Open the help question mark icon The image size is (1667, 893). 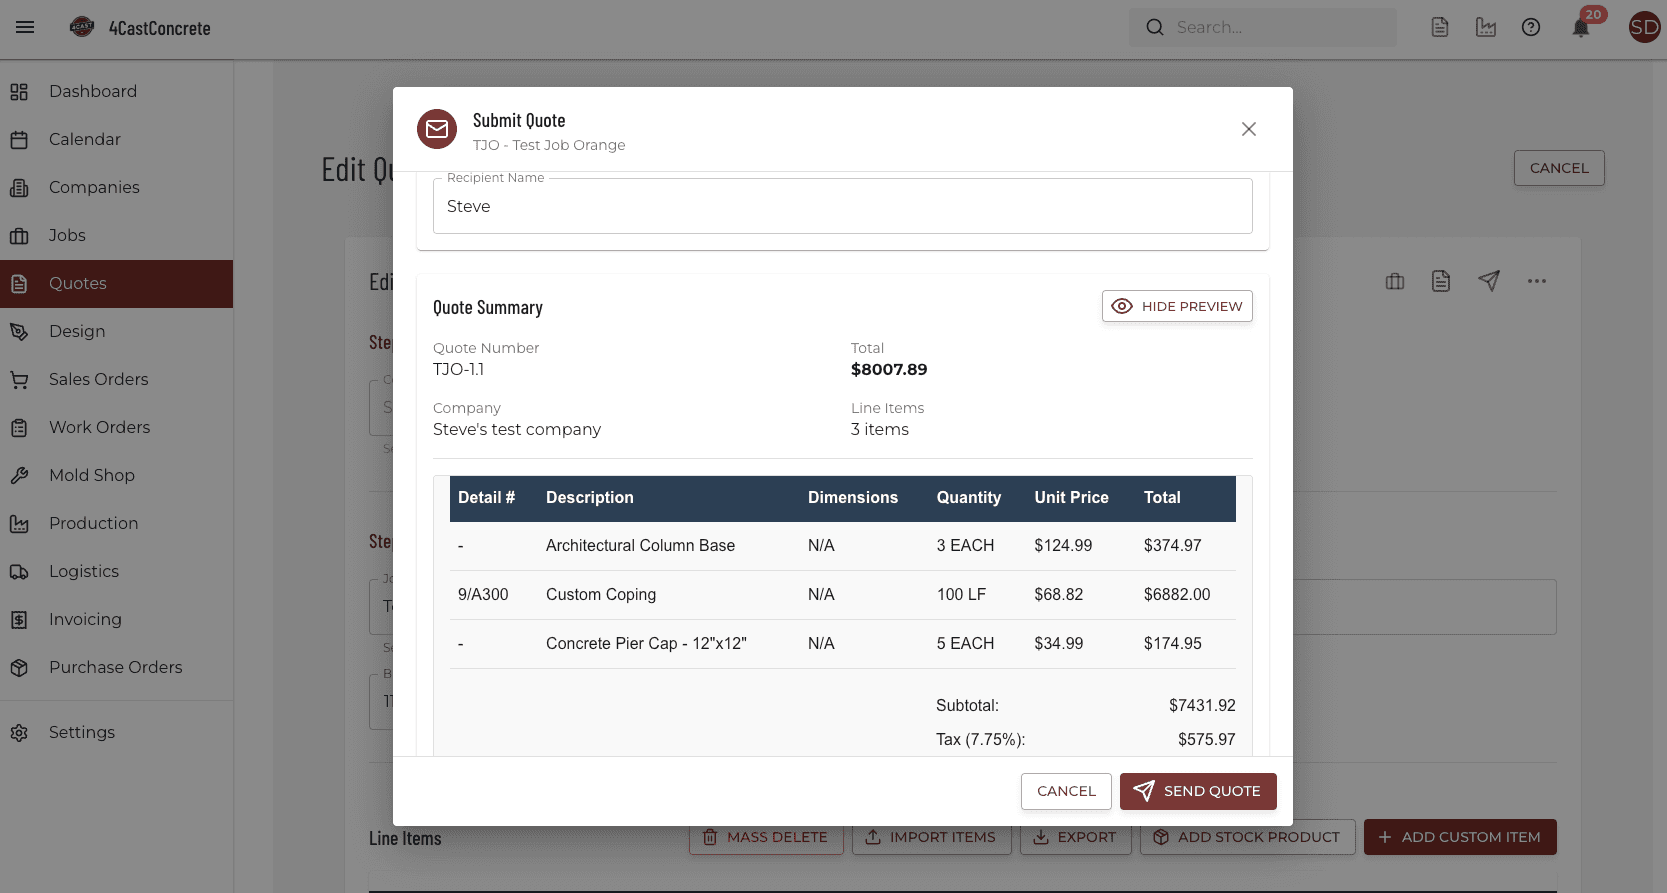1531,27
